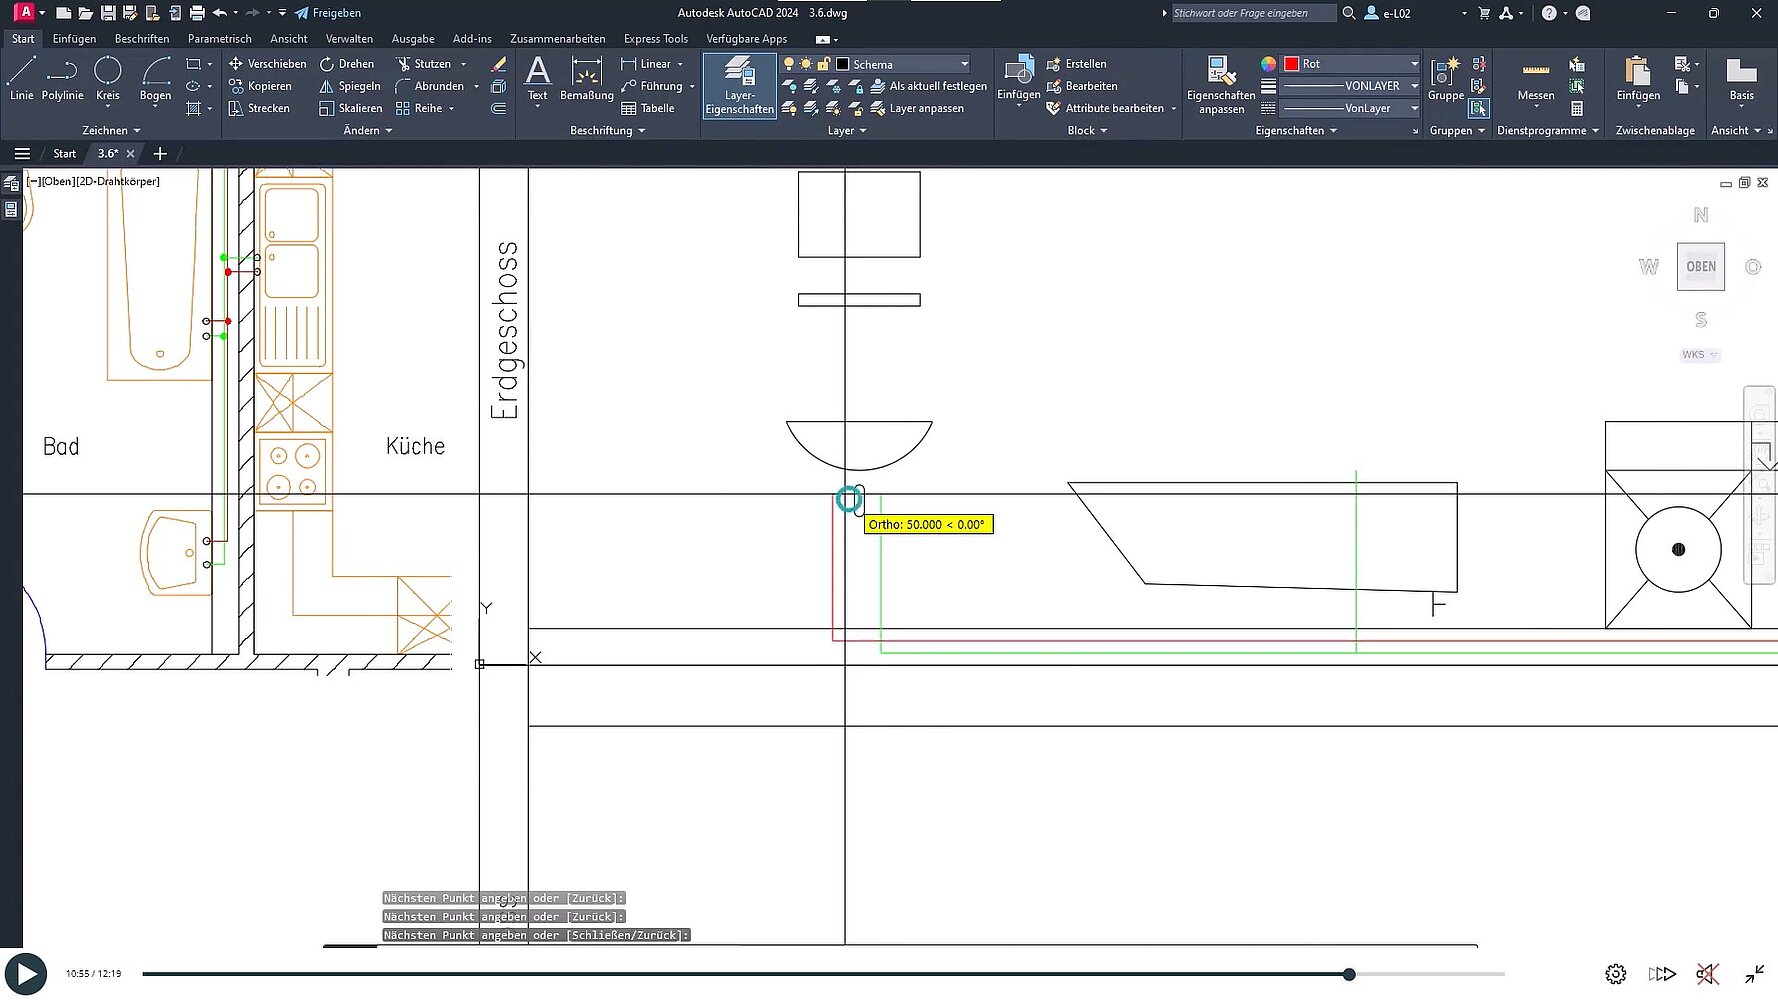The height and width of the screenshot is (1000, 1778).
Task: Play the video
Action: click(x=26, y=974)
